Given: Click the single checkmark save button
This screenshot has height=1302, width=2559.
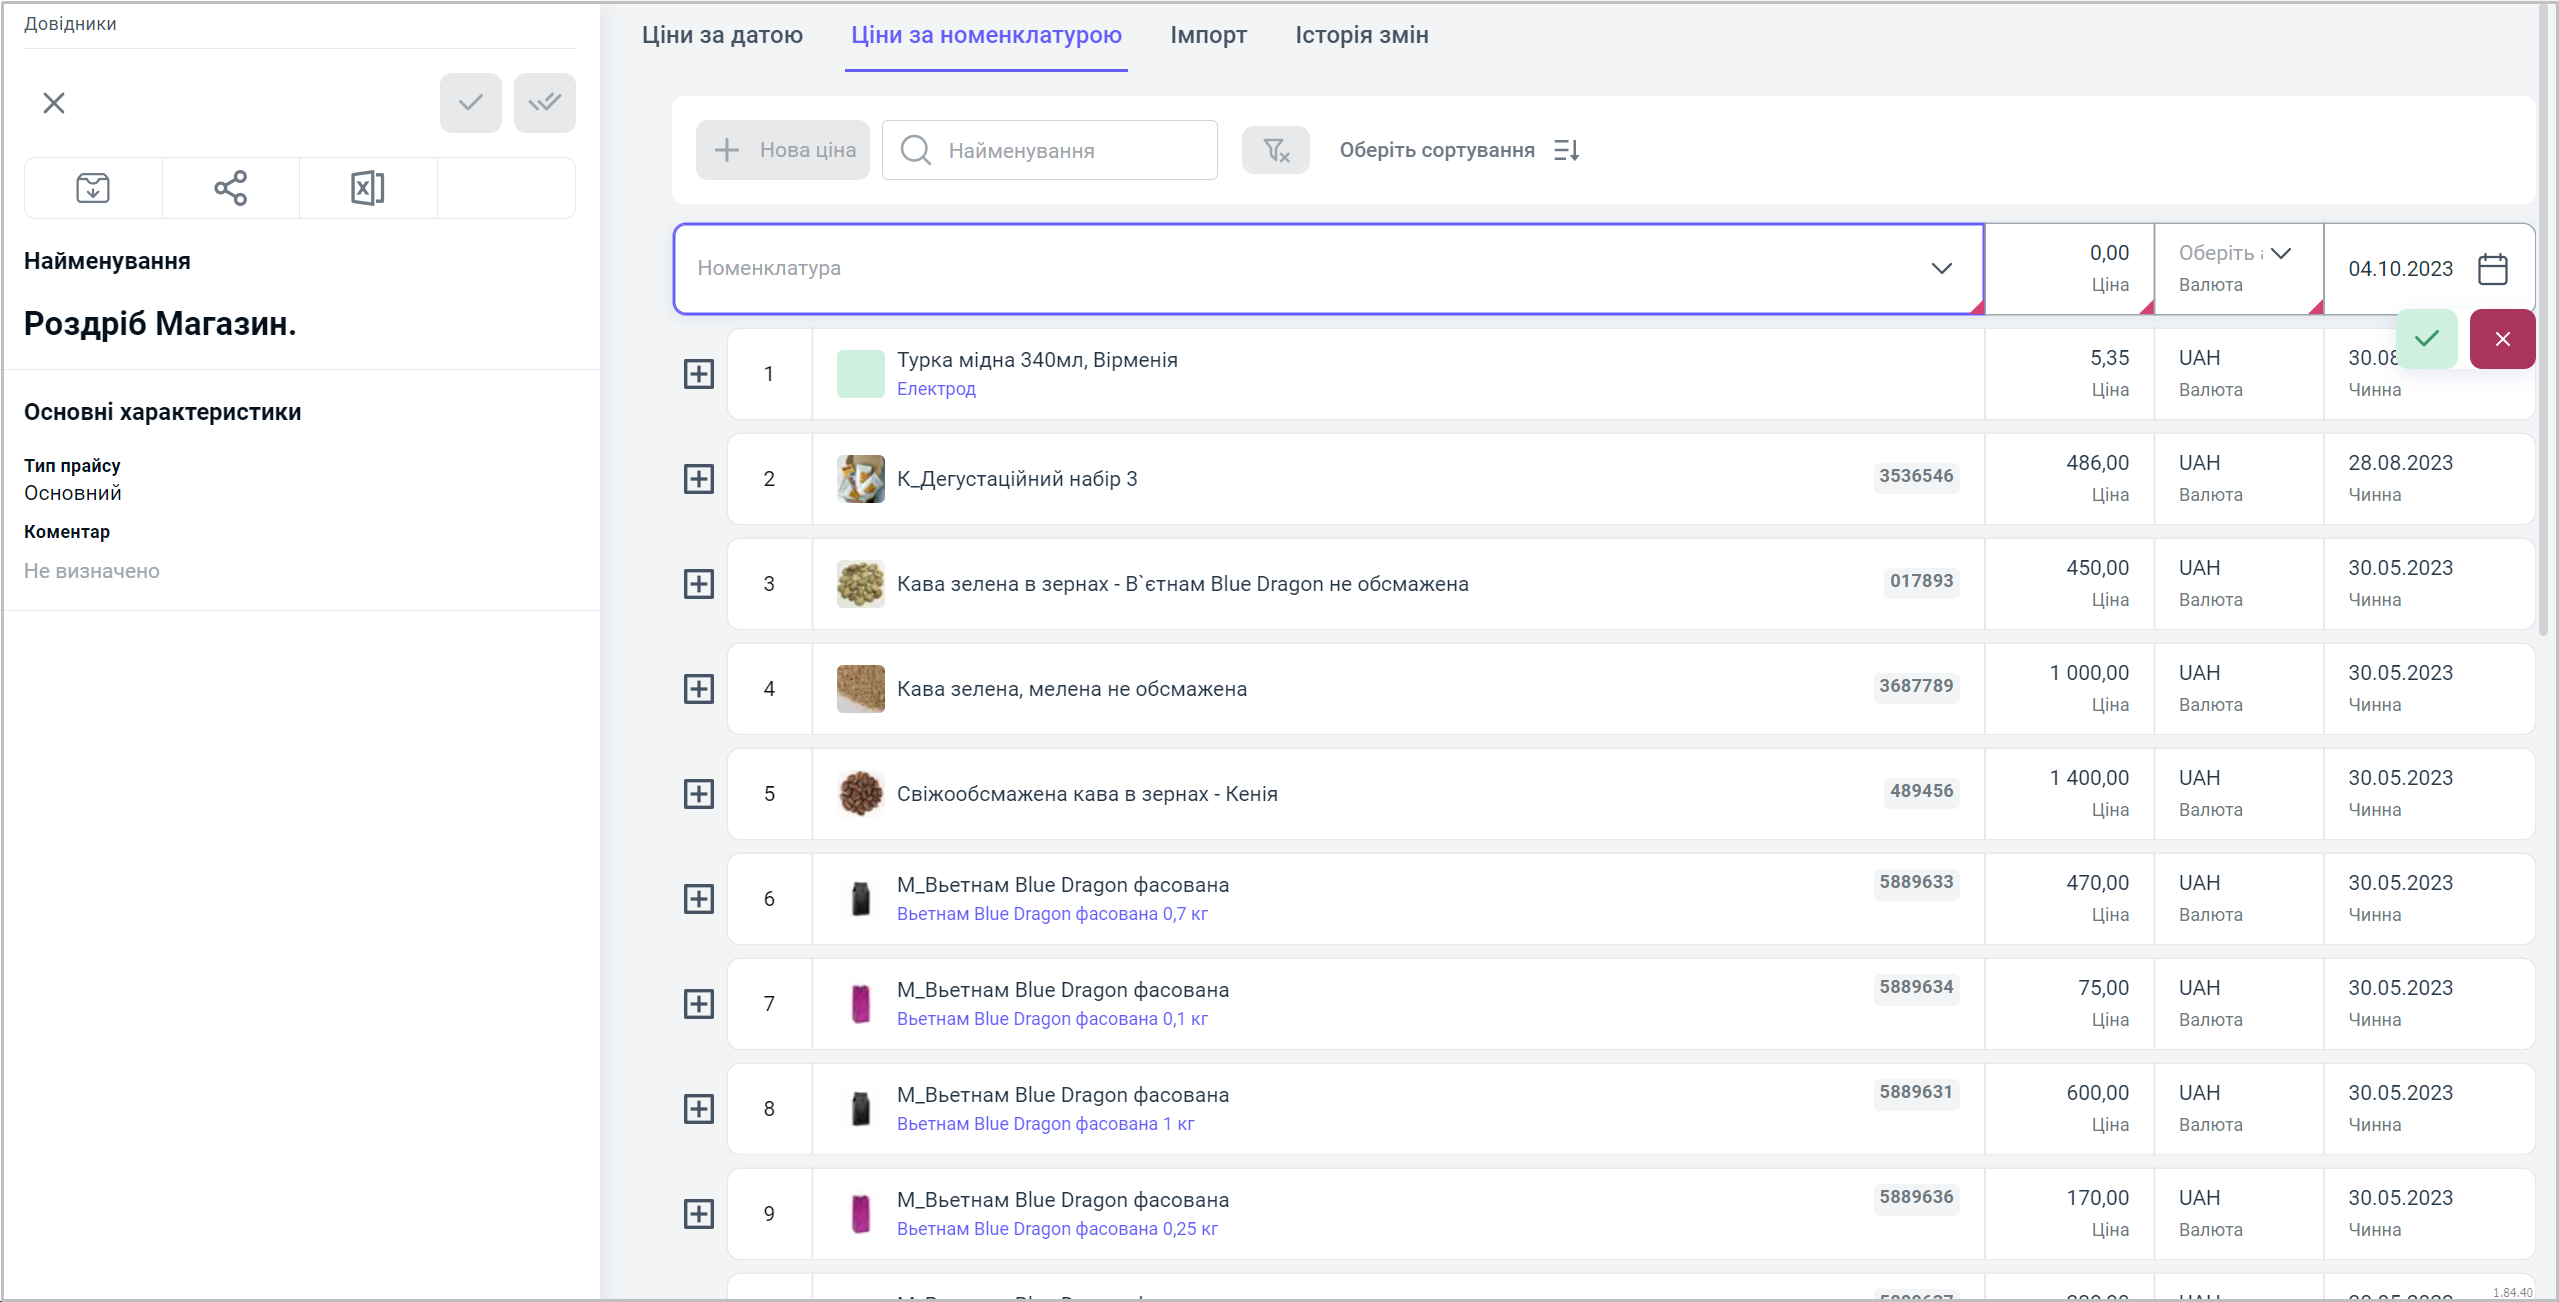Looking at the screenshot, I should (470, 103).
